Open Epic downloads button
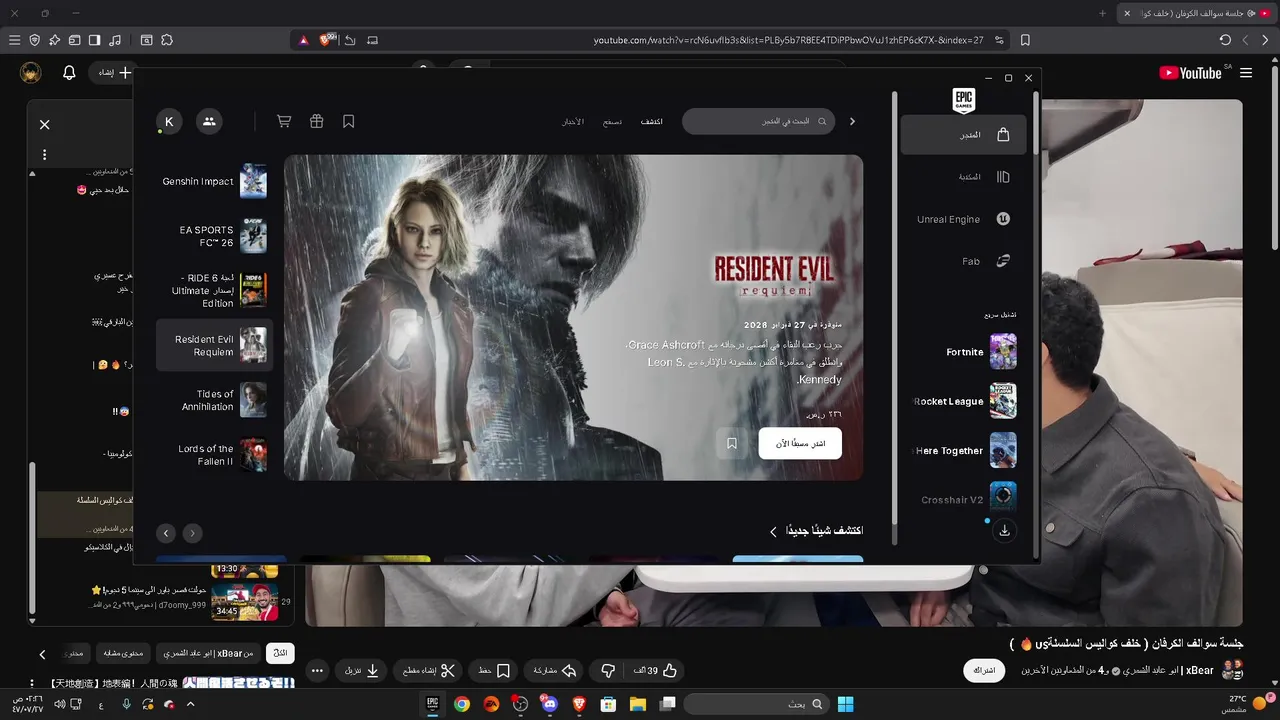This screenshot has height=720, width=1280. click(1004, 531)
